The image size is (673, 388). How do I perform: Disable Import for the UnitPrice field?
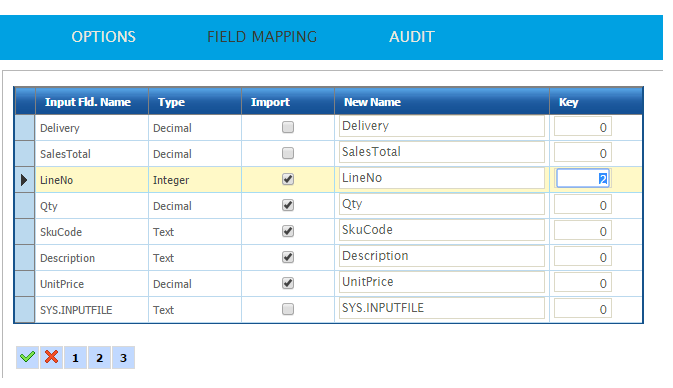pyautogui.click(x=288, y=283)
